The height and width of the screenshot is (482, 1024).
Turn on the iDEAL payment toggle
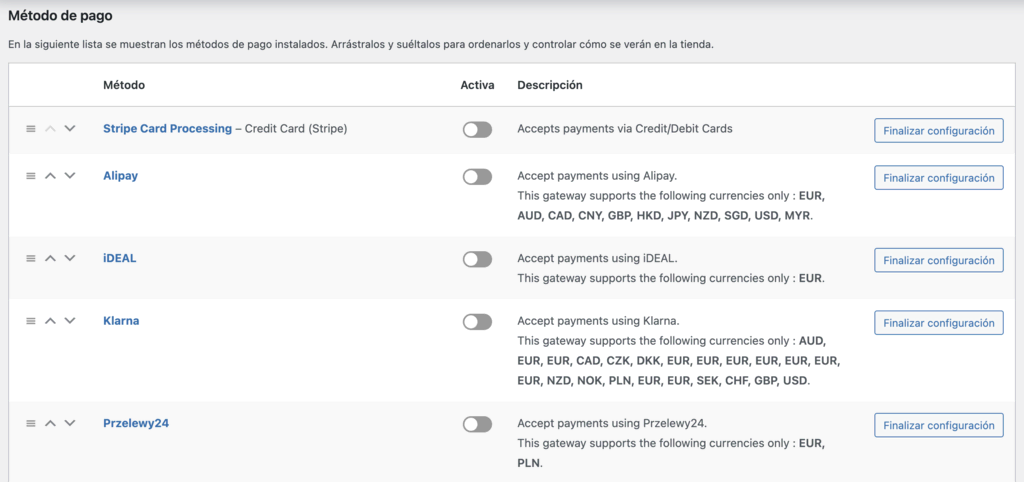[x=477, y=259]
